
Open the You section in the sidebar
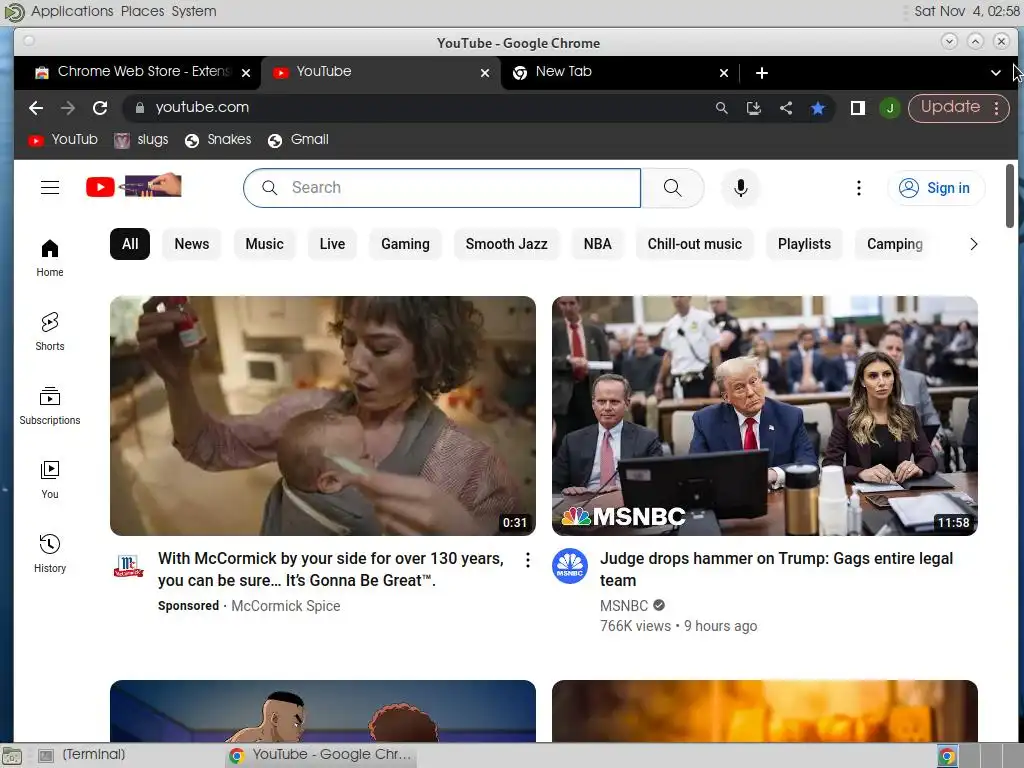(50, 480)
